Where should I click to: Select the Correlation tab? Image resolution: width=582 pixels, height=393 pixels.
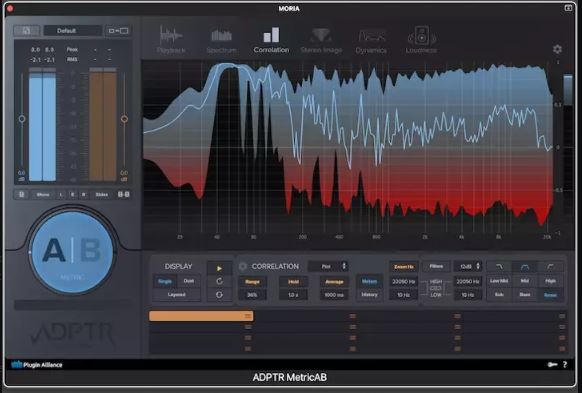click(271, 40)
